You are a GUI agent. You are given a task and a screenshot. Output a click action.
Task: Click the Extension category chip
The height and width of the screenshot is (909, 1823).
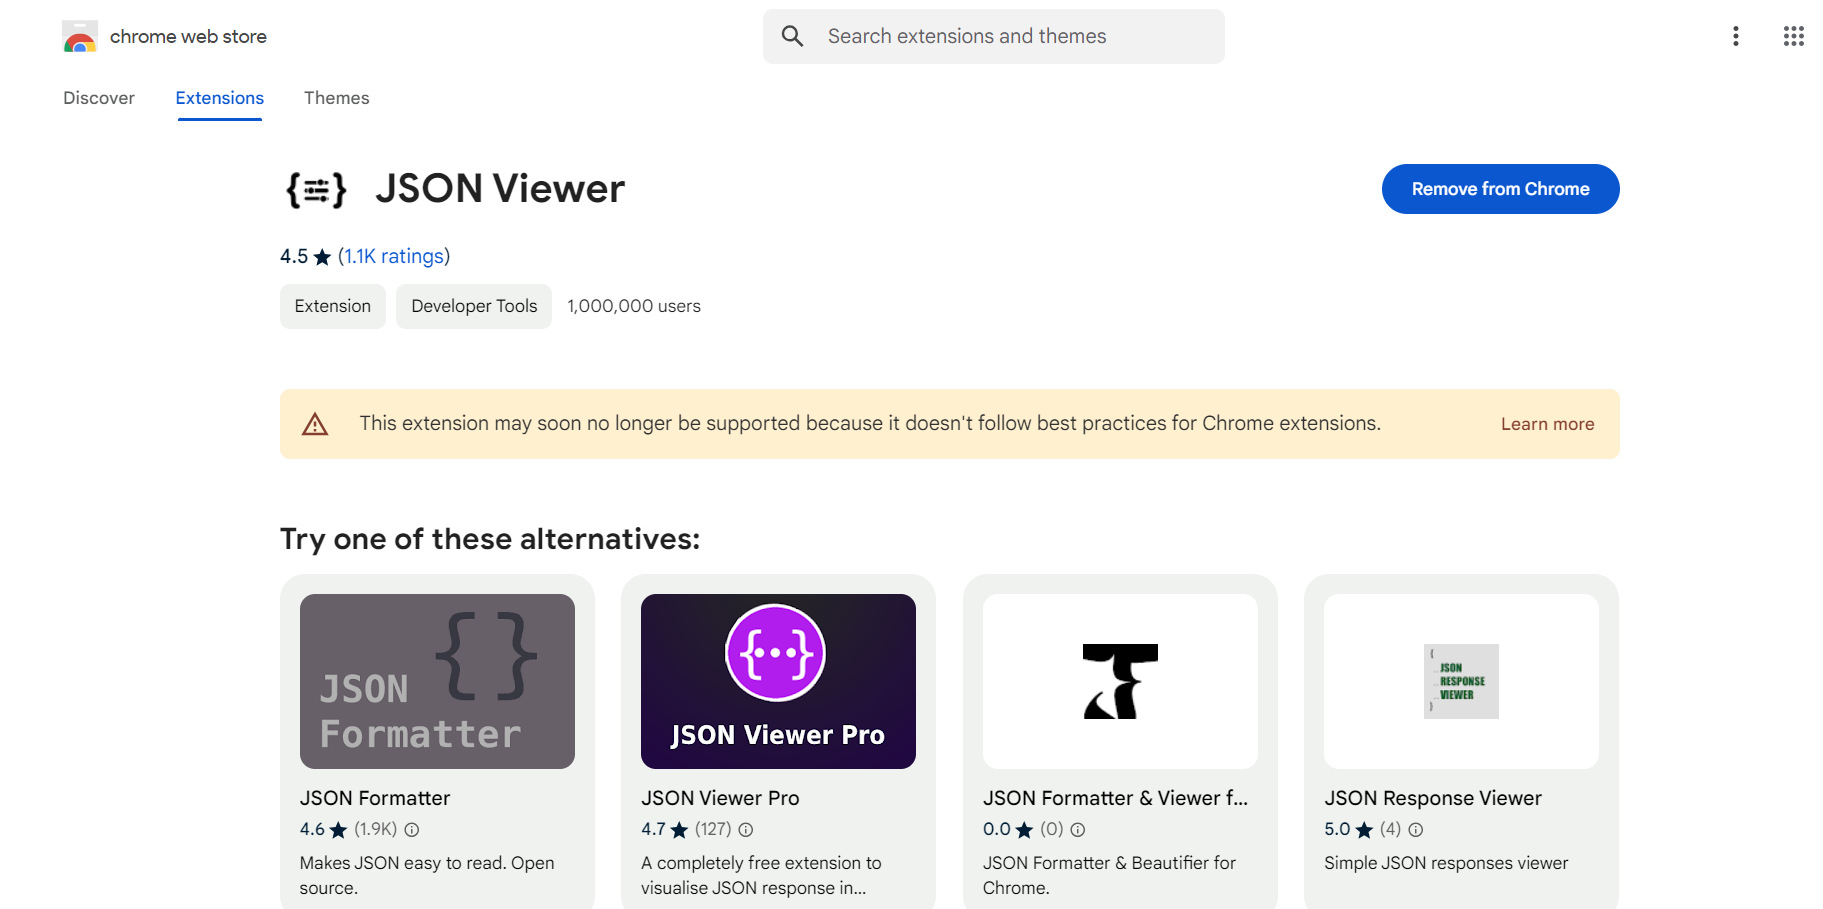(333, 306)
